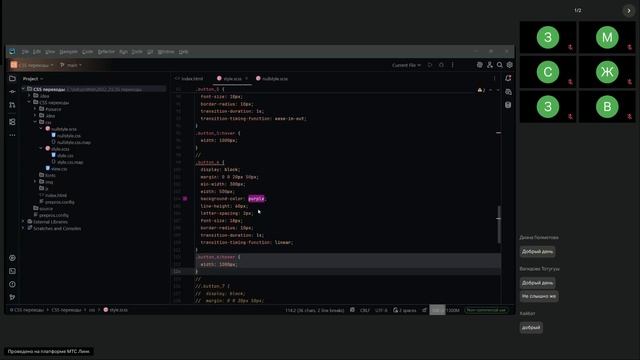Click the highlighted purple value in code

[256, 199]
